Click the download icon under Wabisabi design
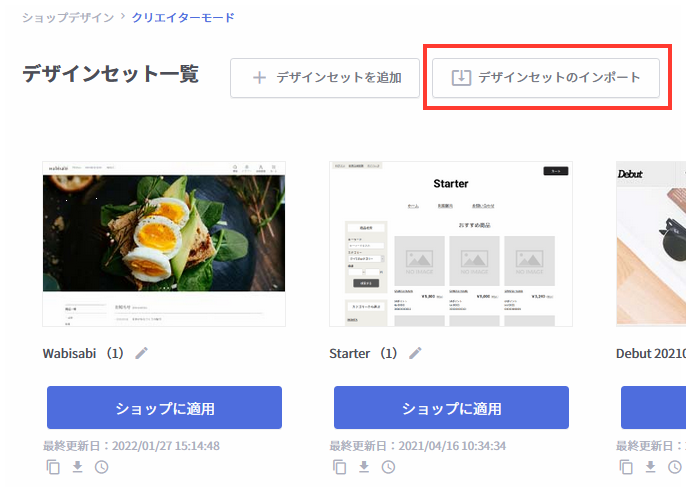This screenshot has height=492, width=686. [x=77, y=467]
